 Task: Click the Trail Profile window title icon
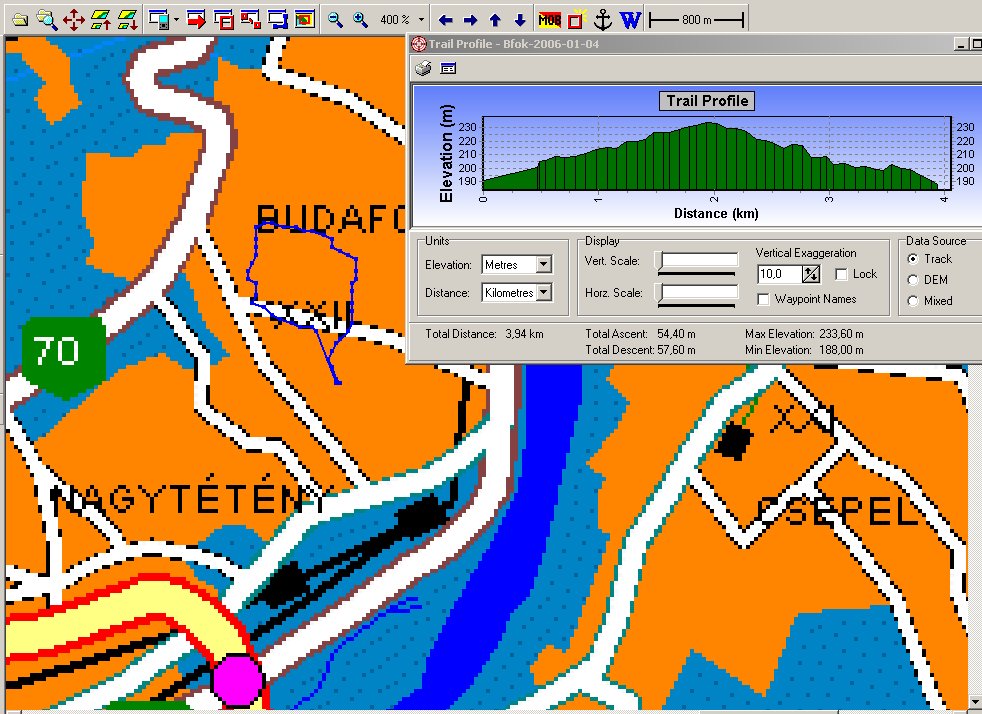click(x=418, y=44)
